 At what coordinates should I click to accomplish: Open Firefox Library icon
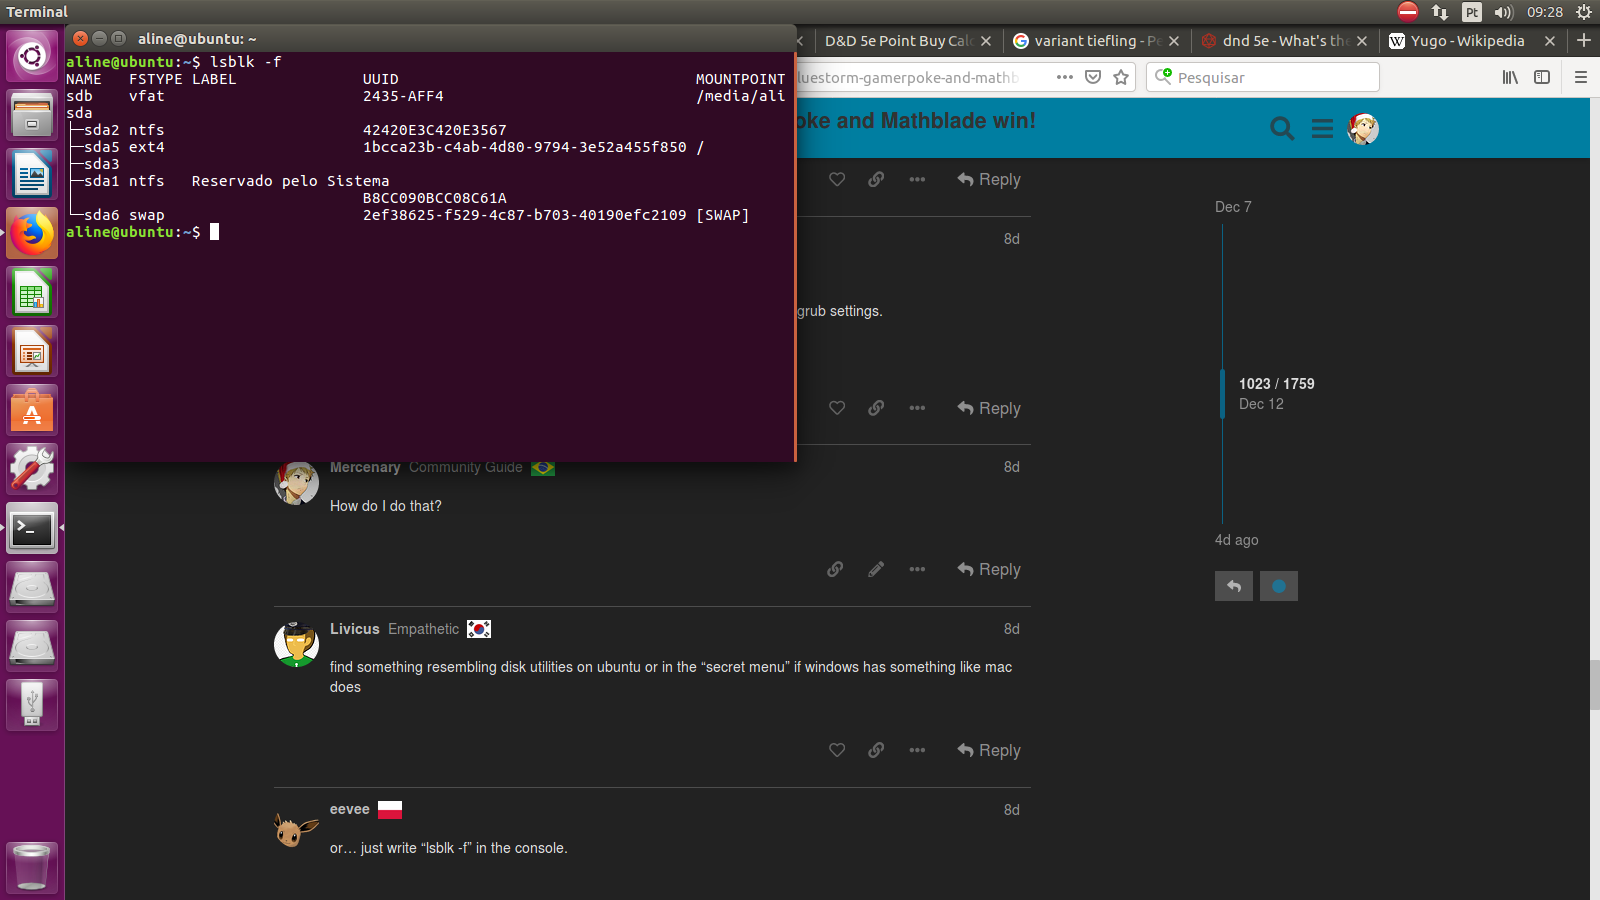(1510, 77)
